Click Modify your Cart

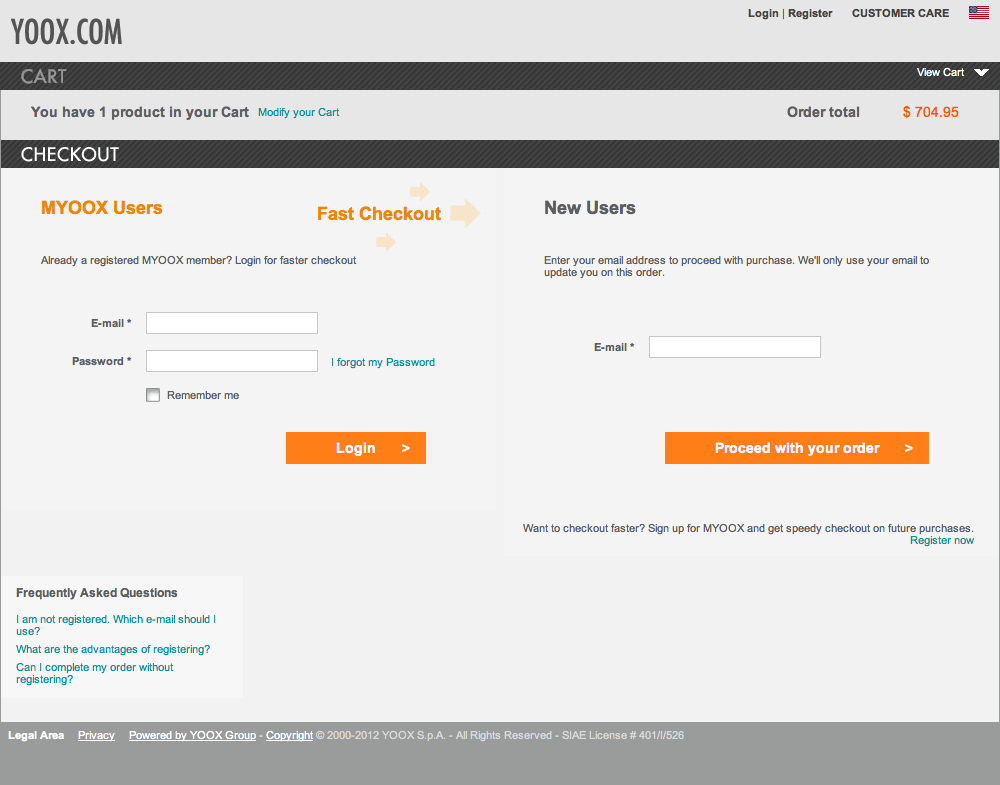[298, 112]
